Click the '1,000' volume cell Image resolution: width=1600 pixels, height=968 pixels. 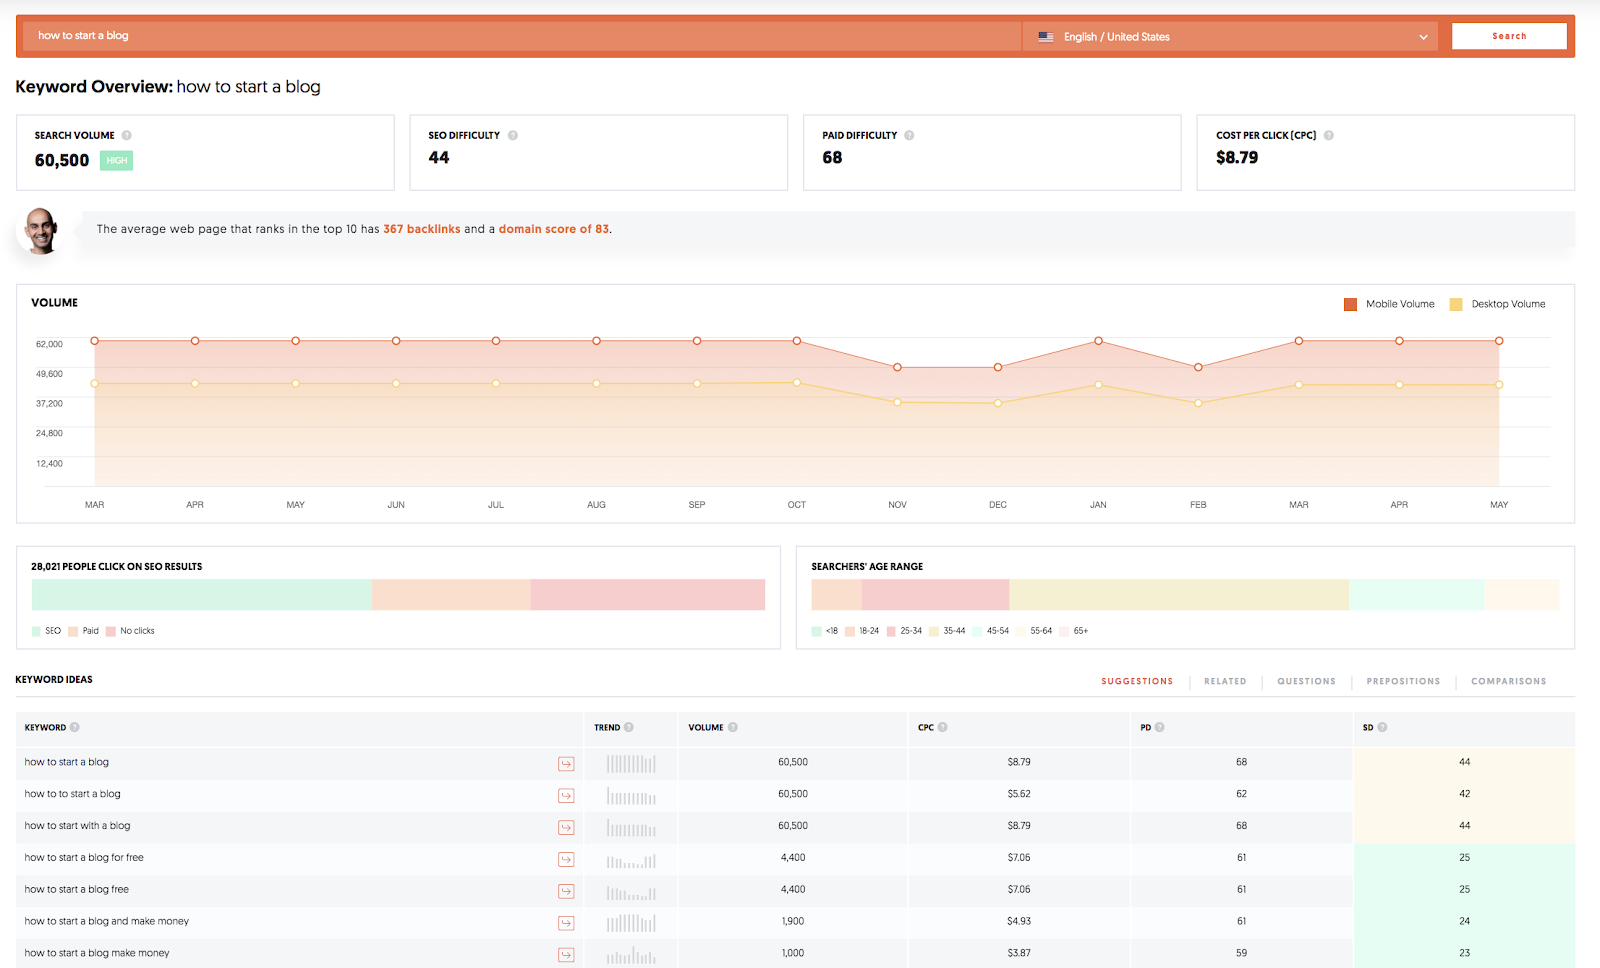point(793,953)
